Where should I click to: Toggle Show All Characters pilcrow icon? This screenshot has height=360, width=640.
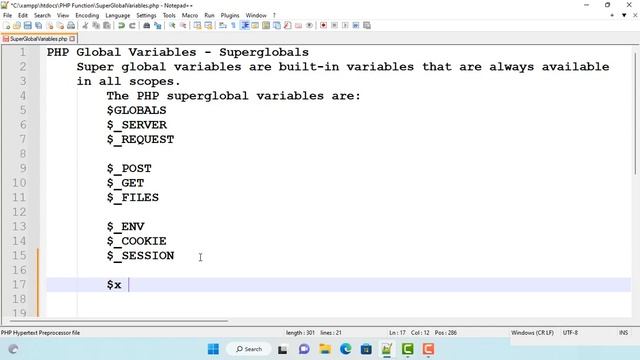pyautogui.click(x=233, y=25)
